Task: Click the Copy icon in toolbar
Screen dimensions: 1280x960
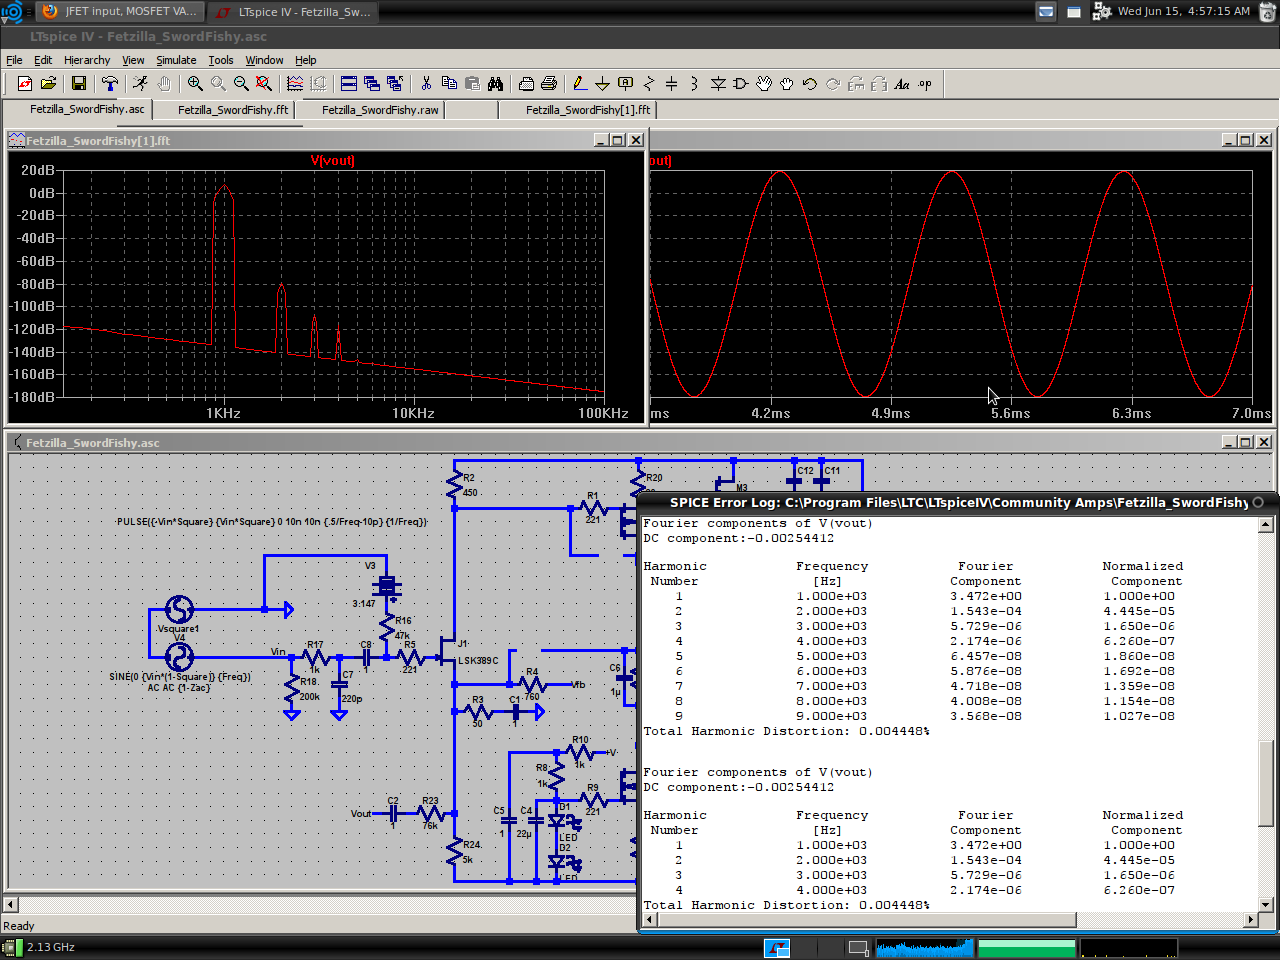Action: [449, 84]
